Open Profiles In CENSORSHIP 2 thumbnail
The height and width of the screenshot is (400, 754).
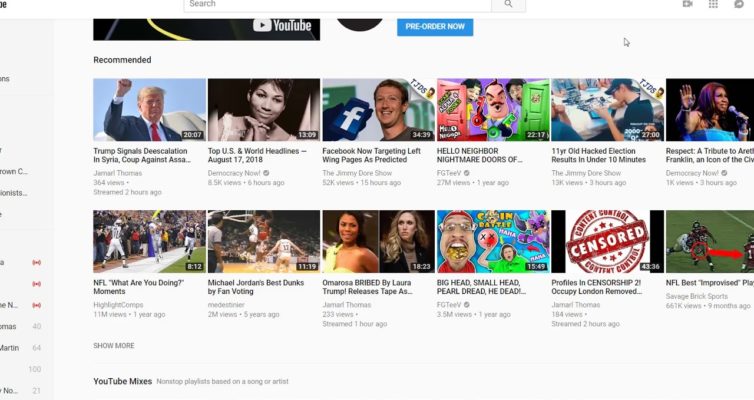click(x=607, y=241)
